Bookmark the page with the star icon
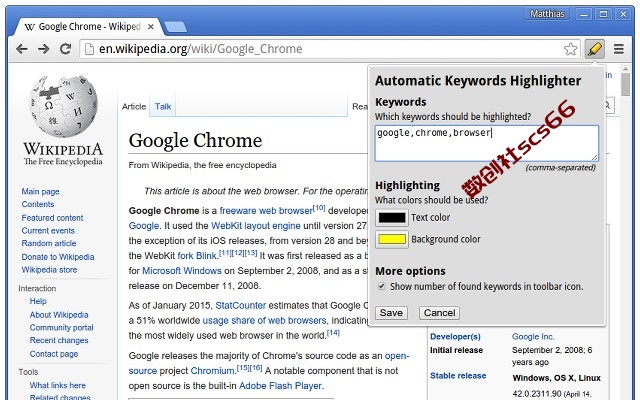 [570, 49]
